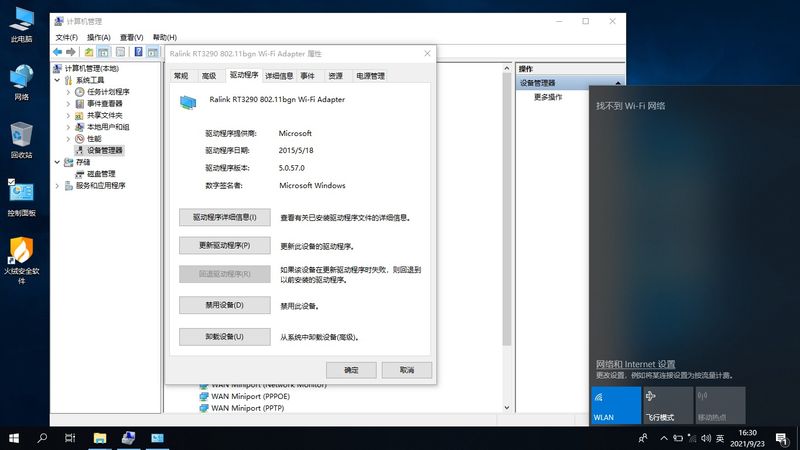Toggle the Show/Hide Action Pane toolbar icon

pos(153,52)
